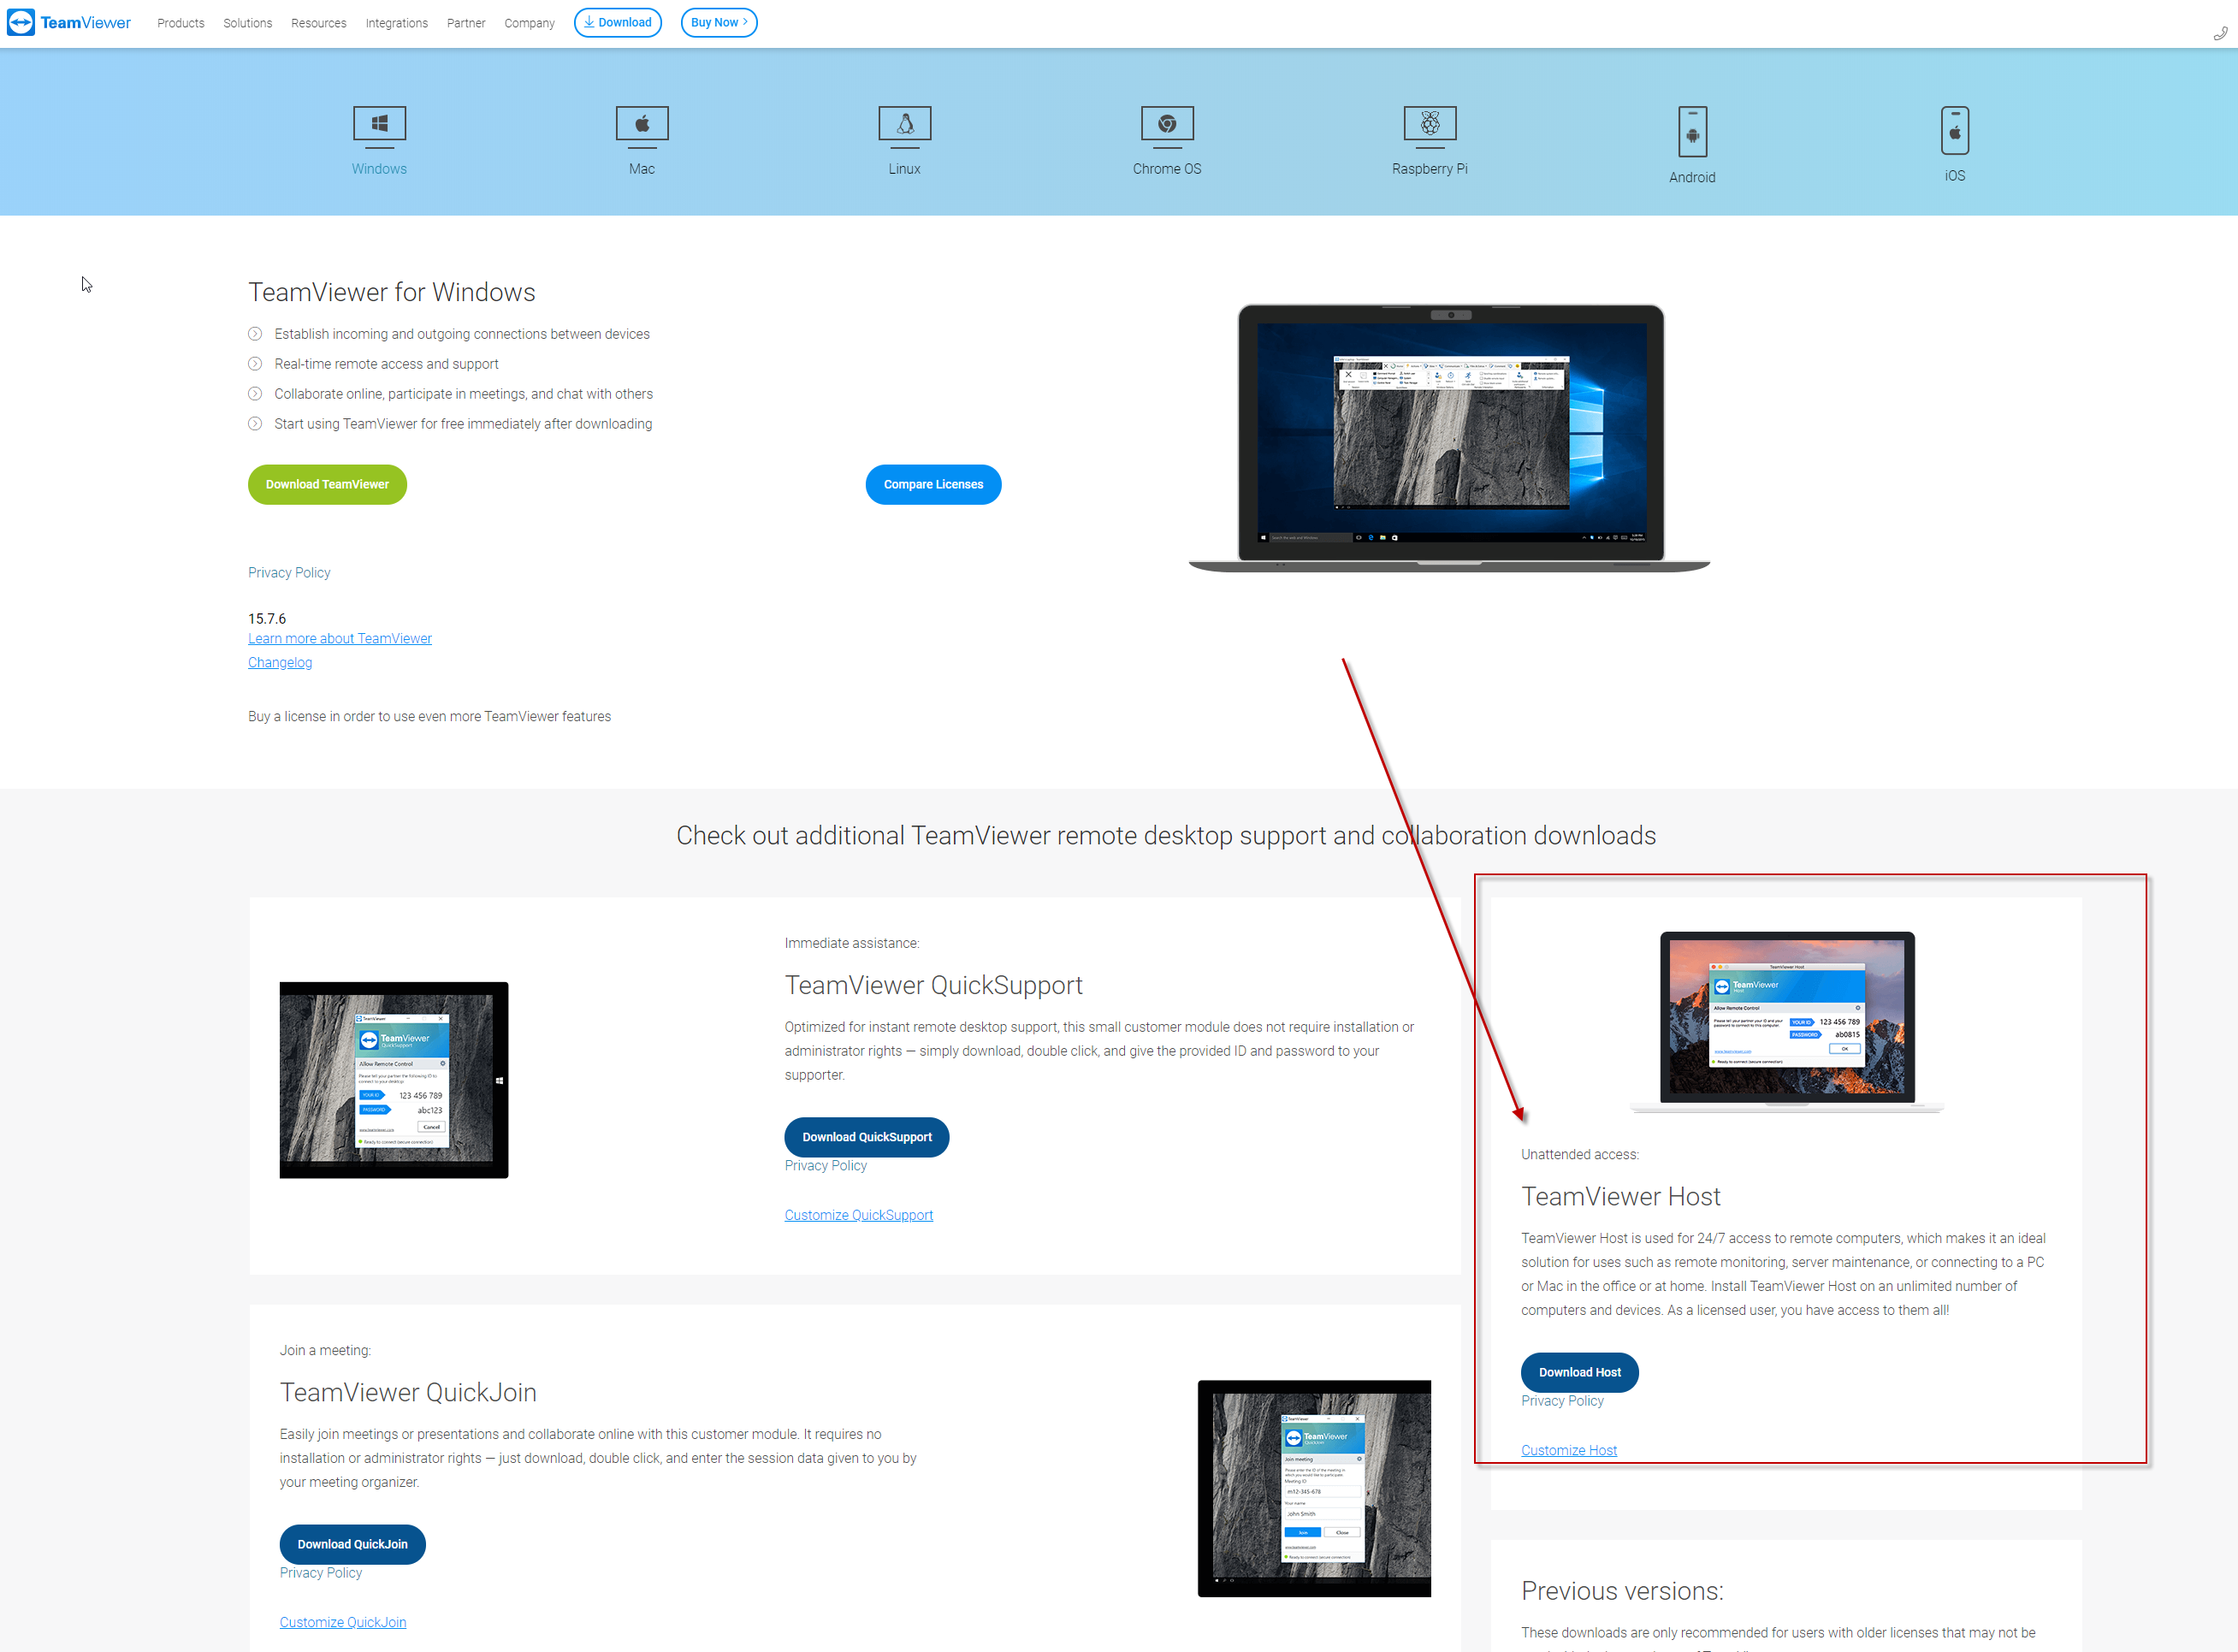Click the Changelog link
2238x1652 pixels.
(x=280, y=662)
